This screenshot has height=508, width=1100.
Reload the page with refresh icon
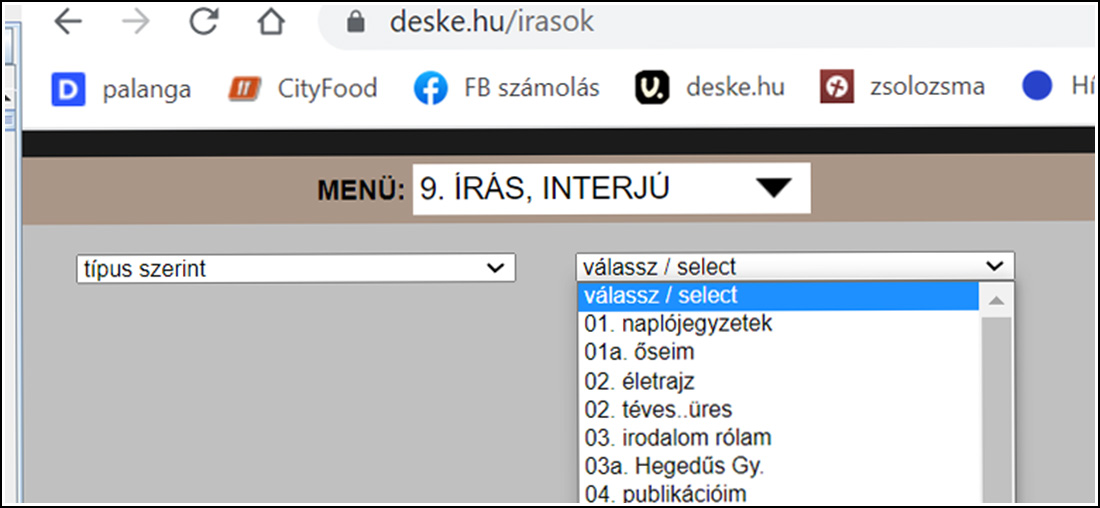coord(203,22)
